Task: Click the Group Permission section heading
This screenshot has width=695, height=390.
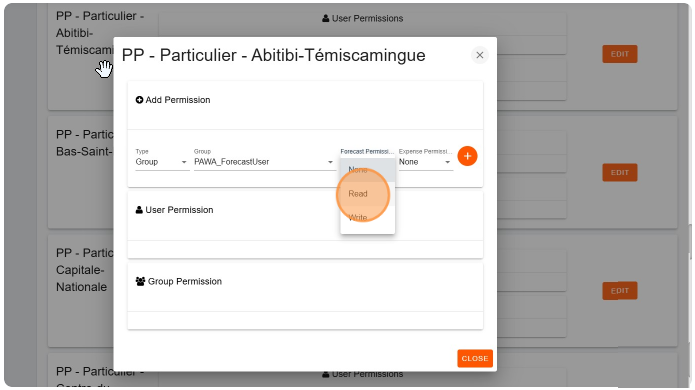Action: [185, 281]
